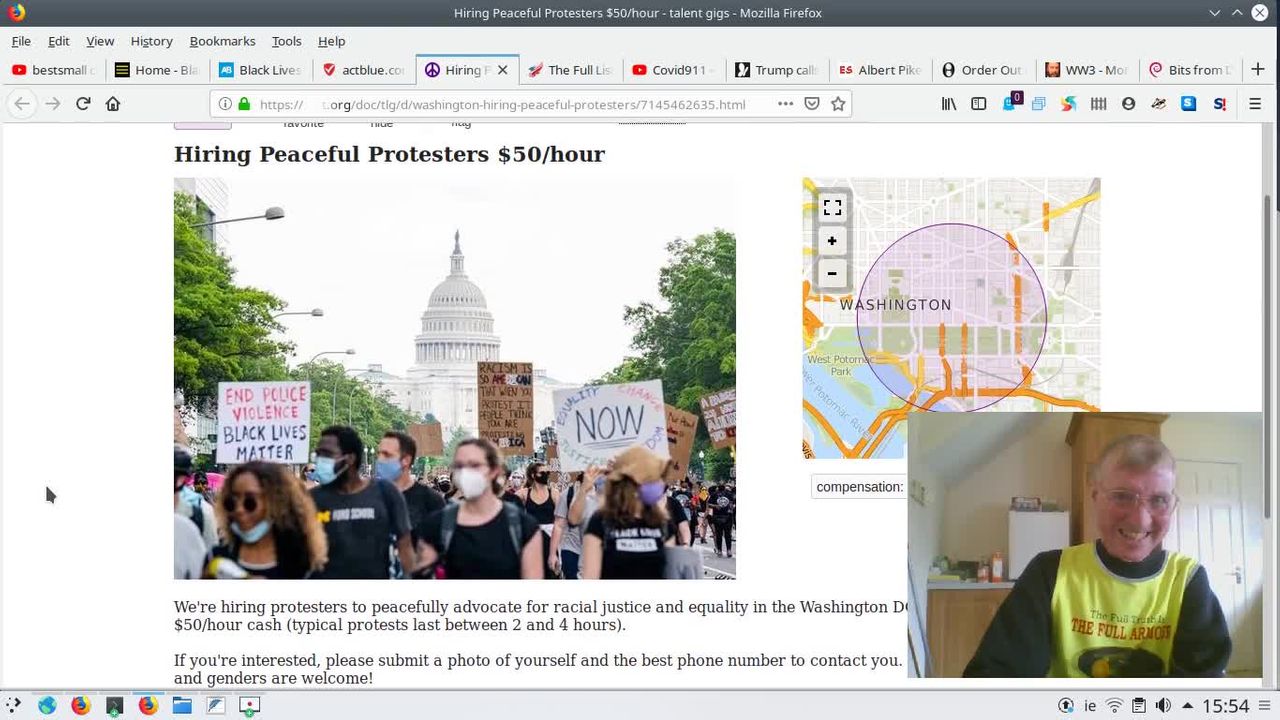Zoom out on the Washington map

[x=832, y=273]
